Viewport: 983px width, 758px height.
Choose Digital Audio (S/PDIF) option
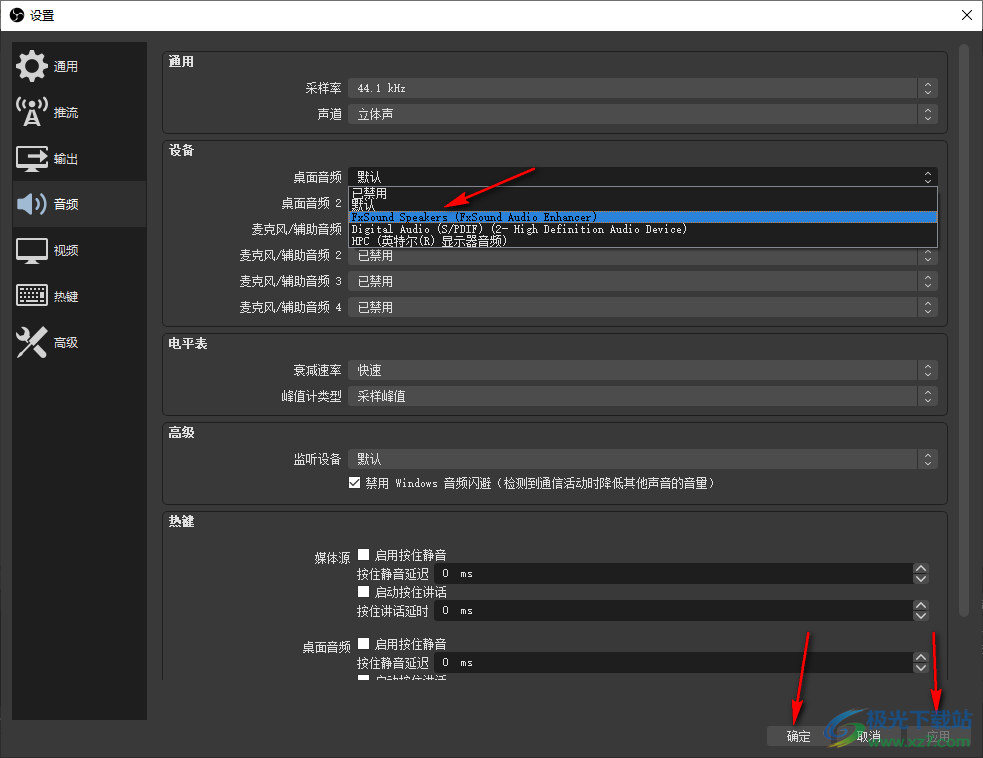point(643,229)
